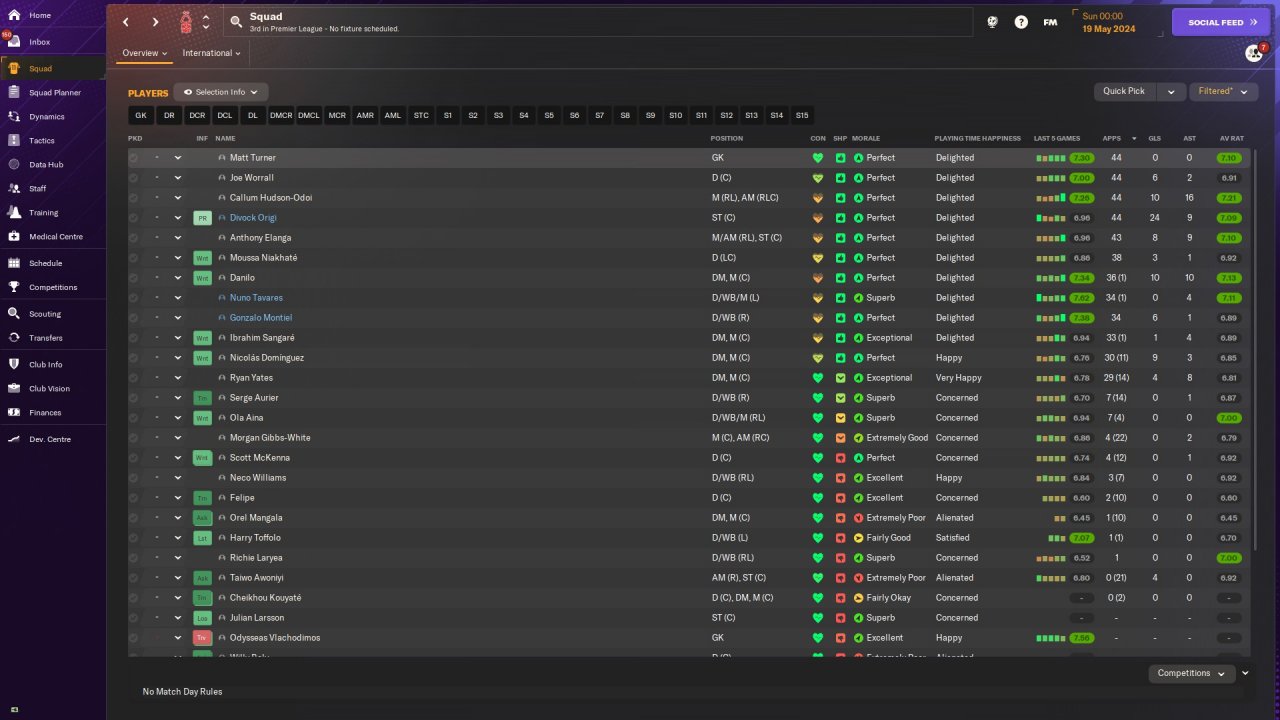This screenshot has width=1280, height=720.
Task: Open the help question mark icon
Action: click(1021, 22)
